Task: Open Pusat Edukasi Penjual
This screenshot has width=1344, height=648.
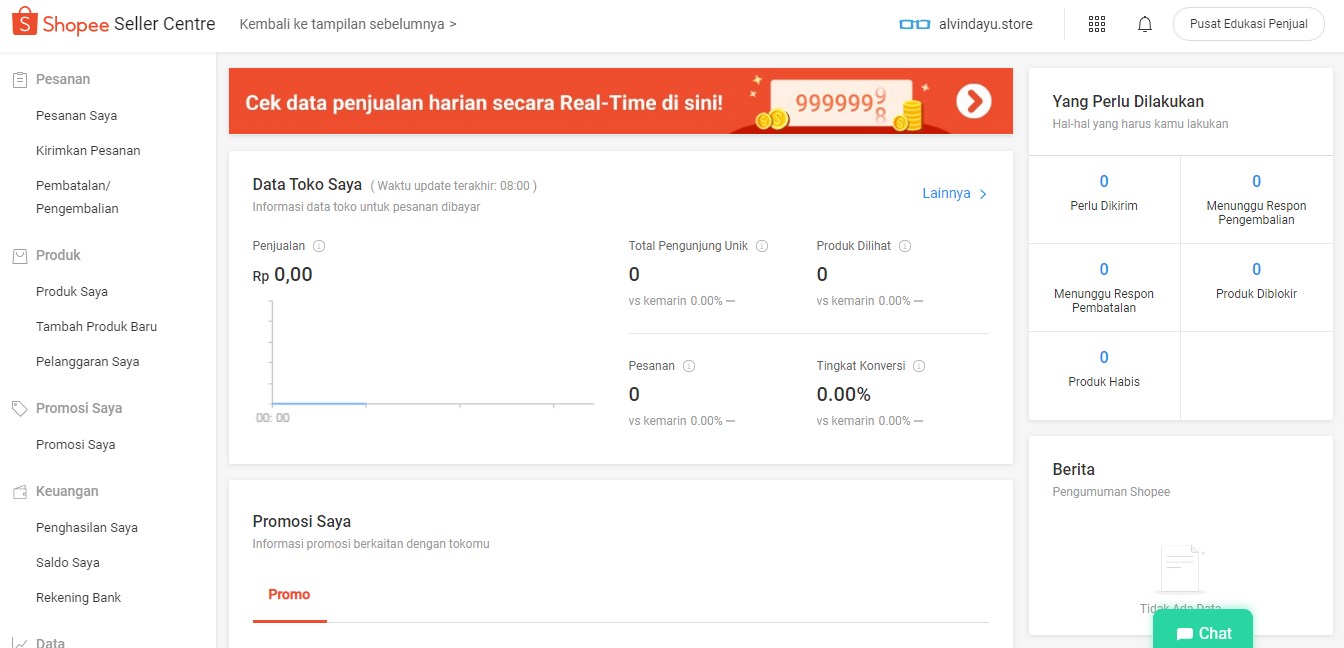Action: (x=1248, y=24)
